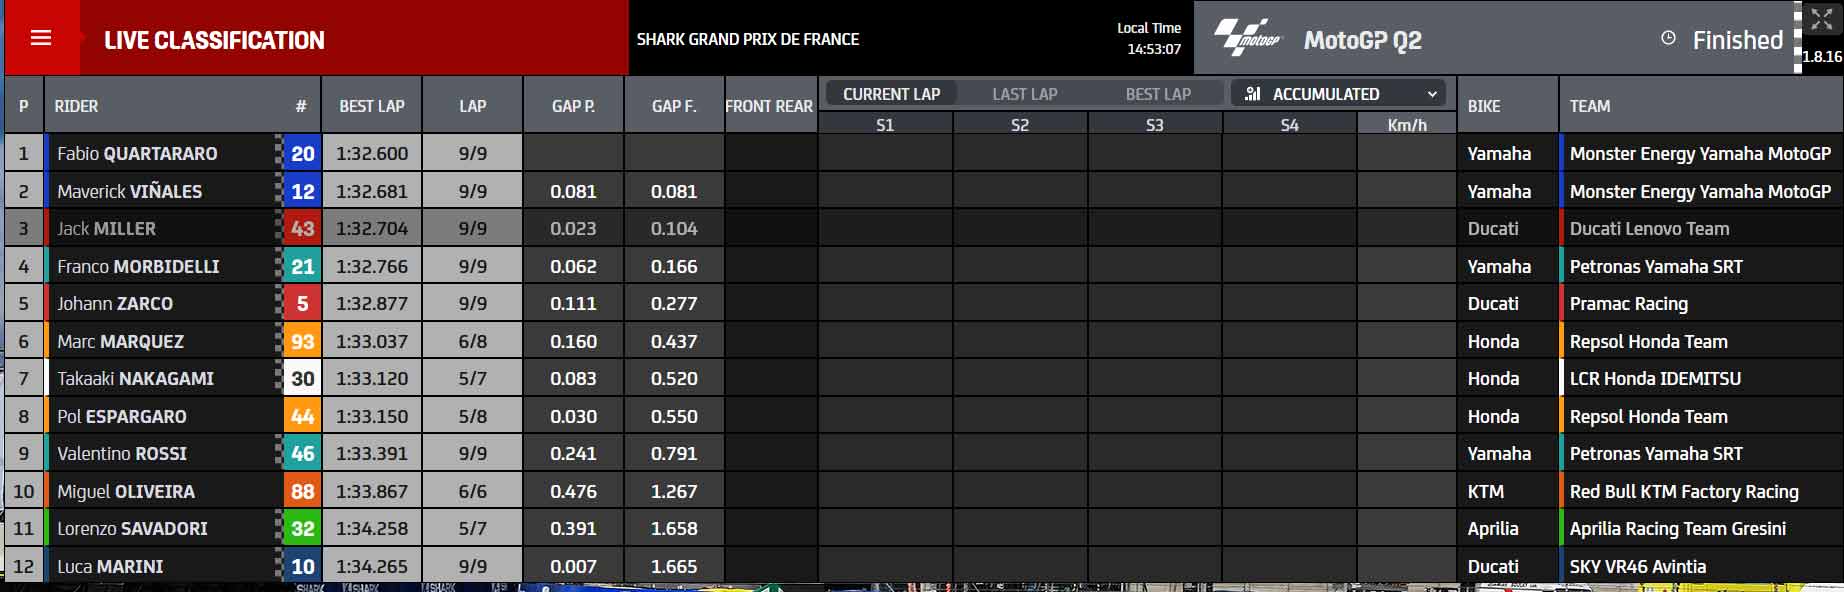The image size is (1844, 592).
Task: Click the orange number 93 badge
Action: [x=302, y=341]
